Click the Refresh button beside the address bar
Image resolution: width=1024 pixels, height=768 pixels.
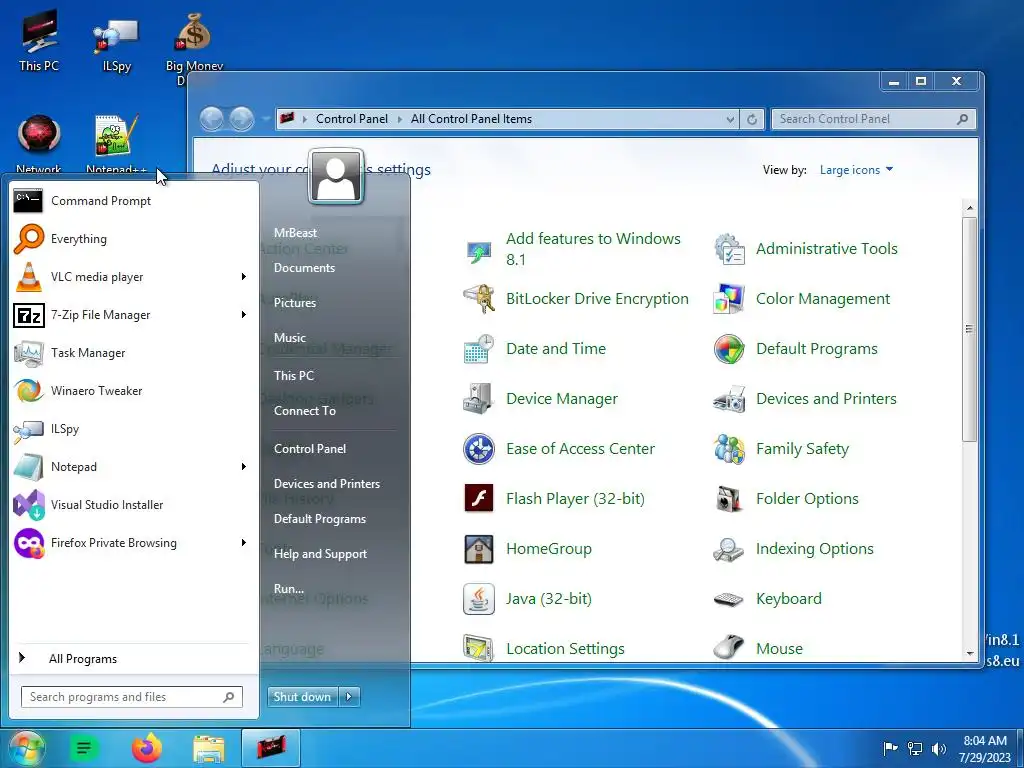752,119
